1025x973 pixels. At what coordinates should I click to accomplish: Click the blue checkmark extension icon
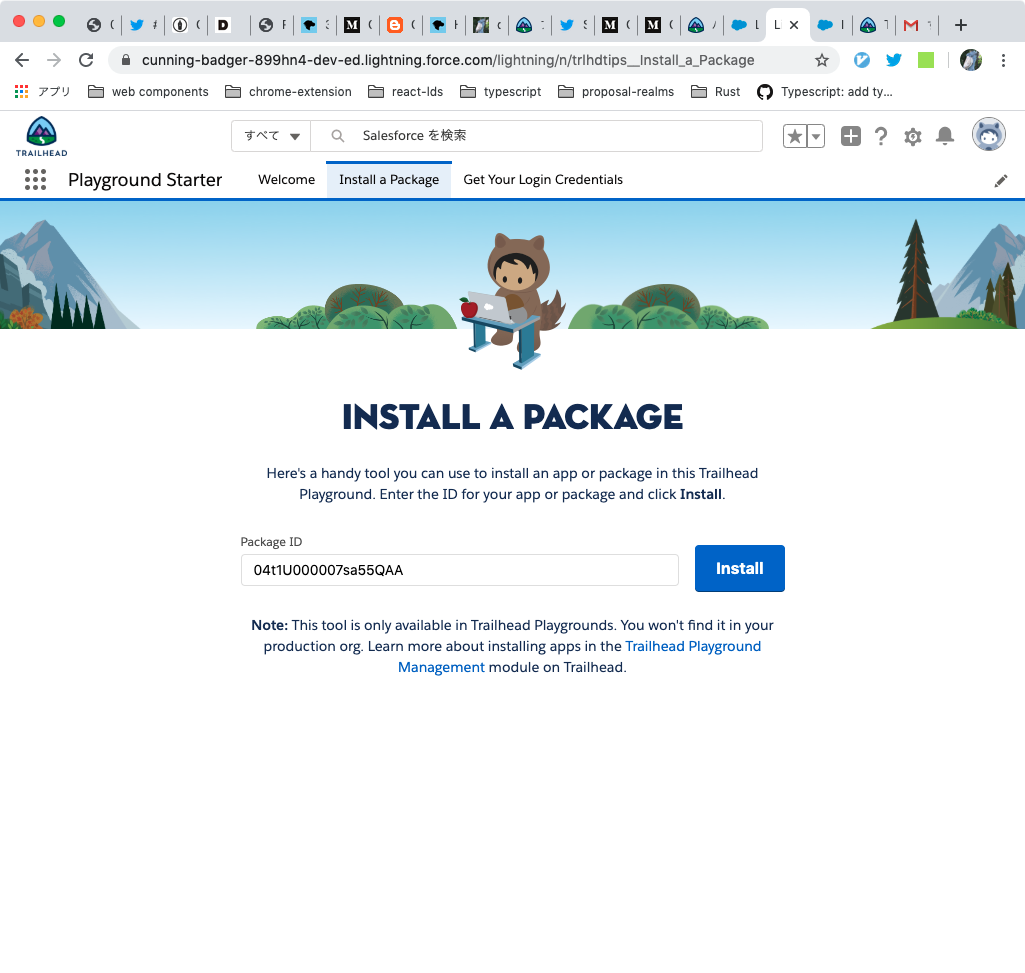tap(862, 60)
